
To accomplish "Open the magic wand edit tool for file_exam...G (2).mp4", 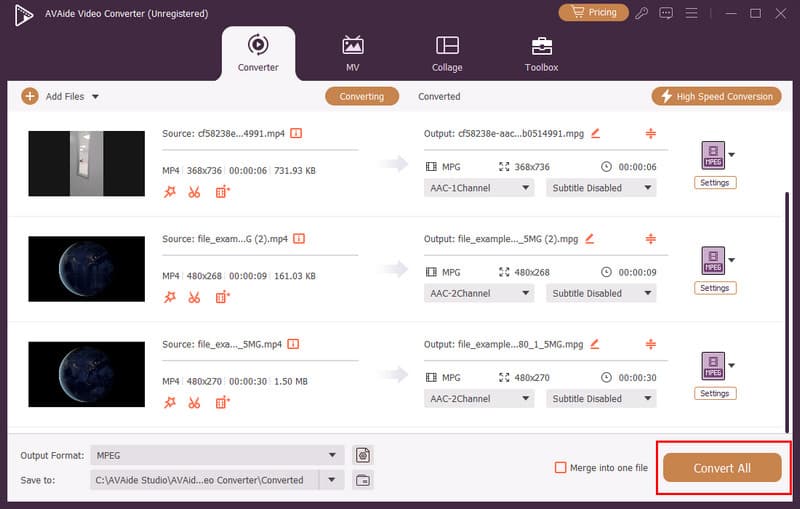I will coord(170,297).
